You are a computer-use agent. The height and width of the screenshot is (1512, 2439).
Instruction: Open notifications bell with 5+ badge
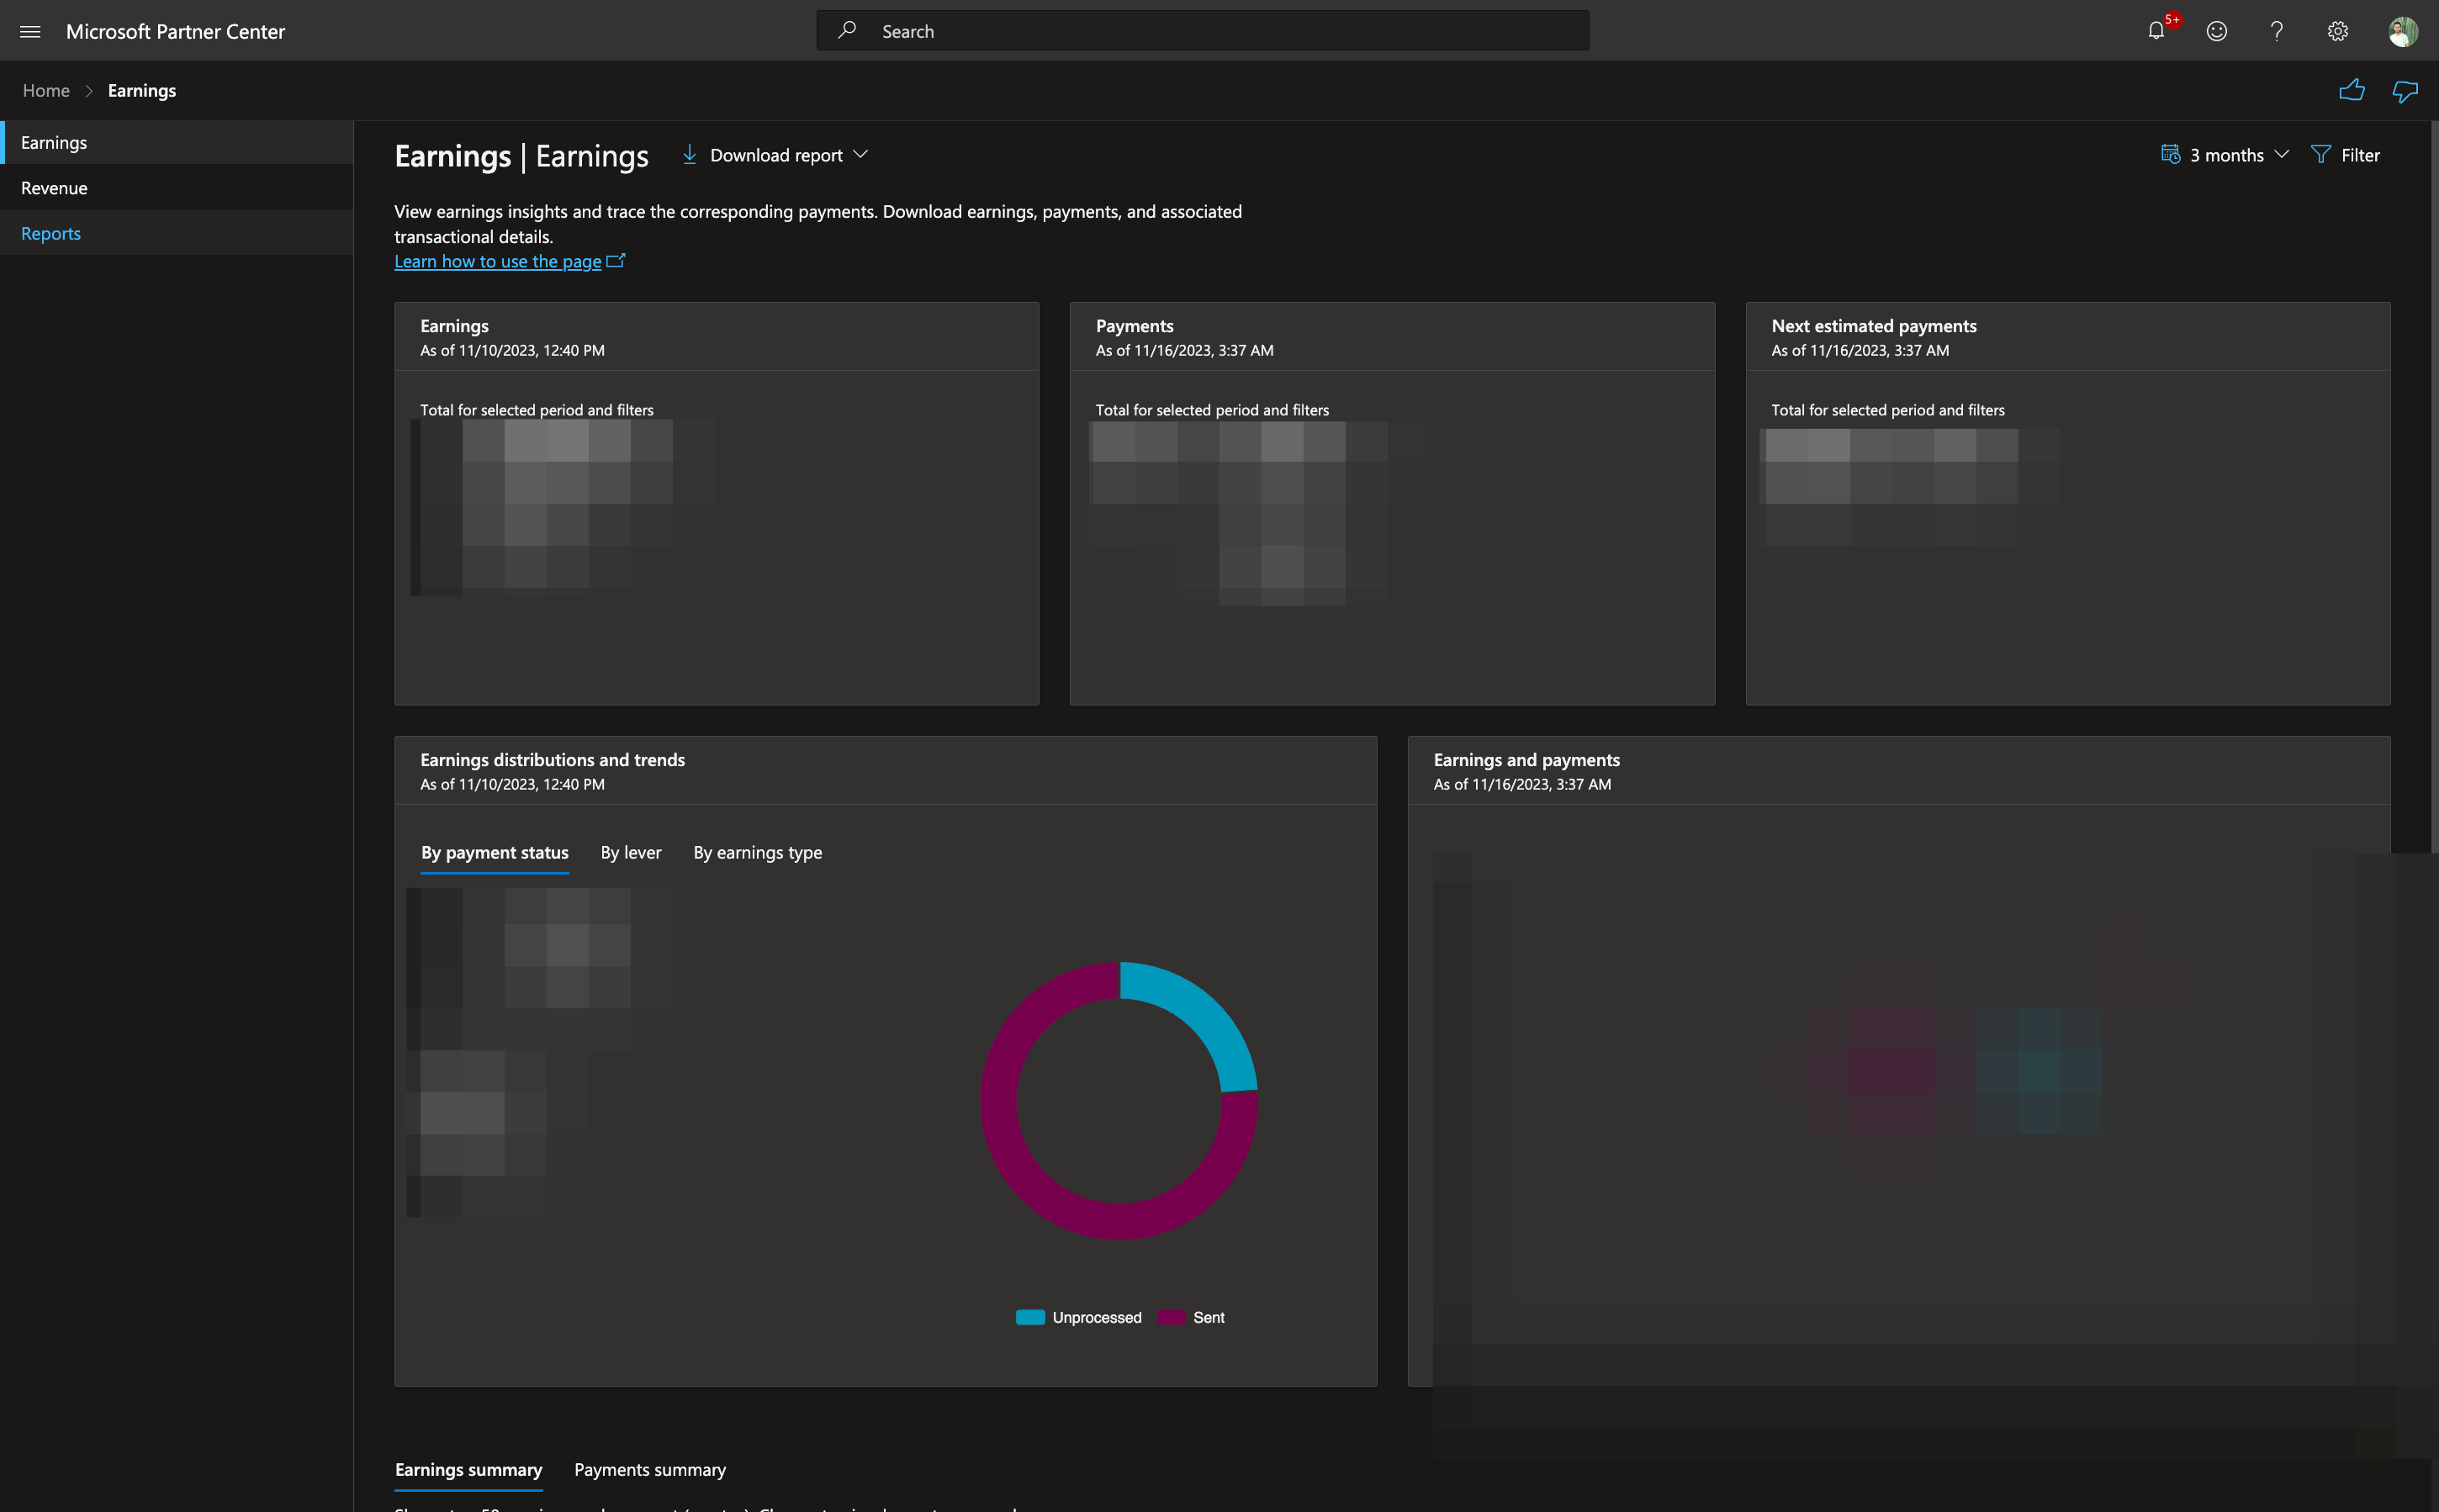[2157, 30]
